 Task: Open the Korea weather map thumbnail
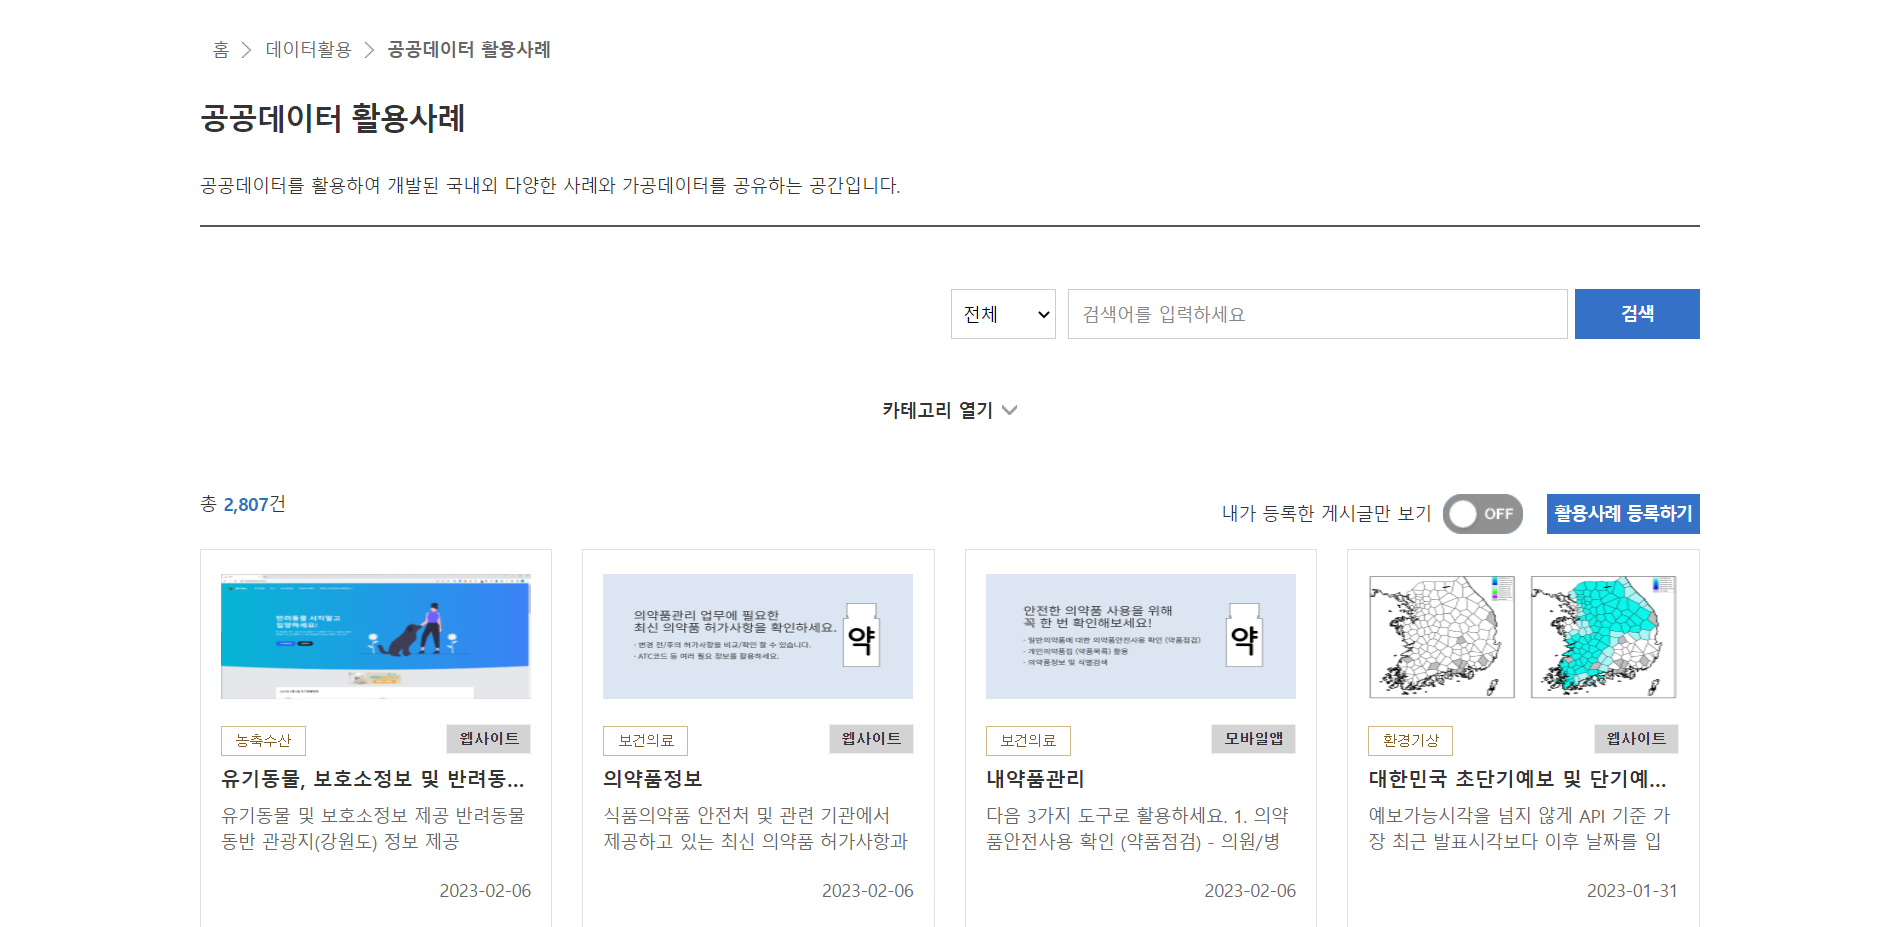1522,636
